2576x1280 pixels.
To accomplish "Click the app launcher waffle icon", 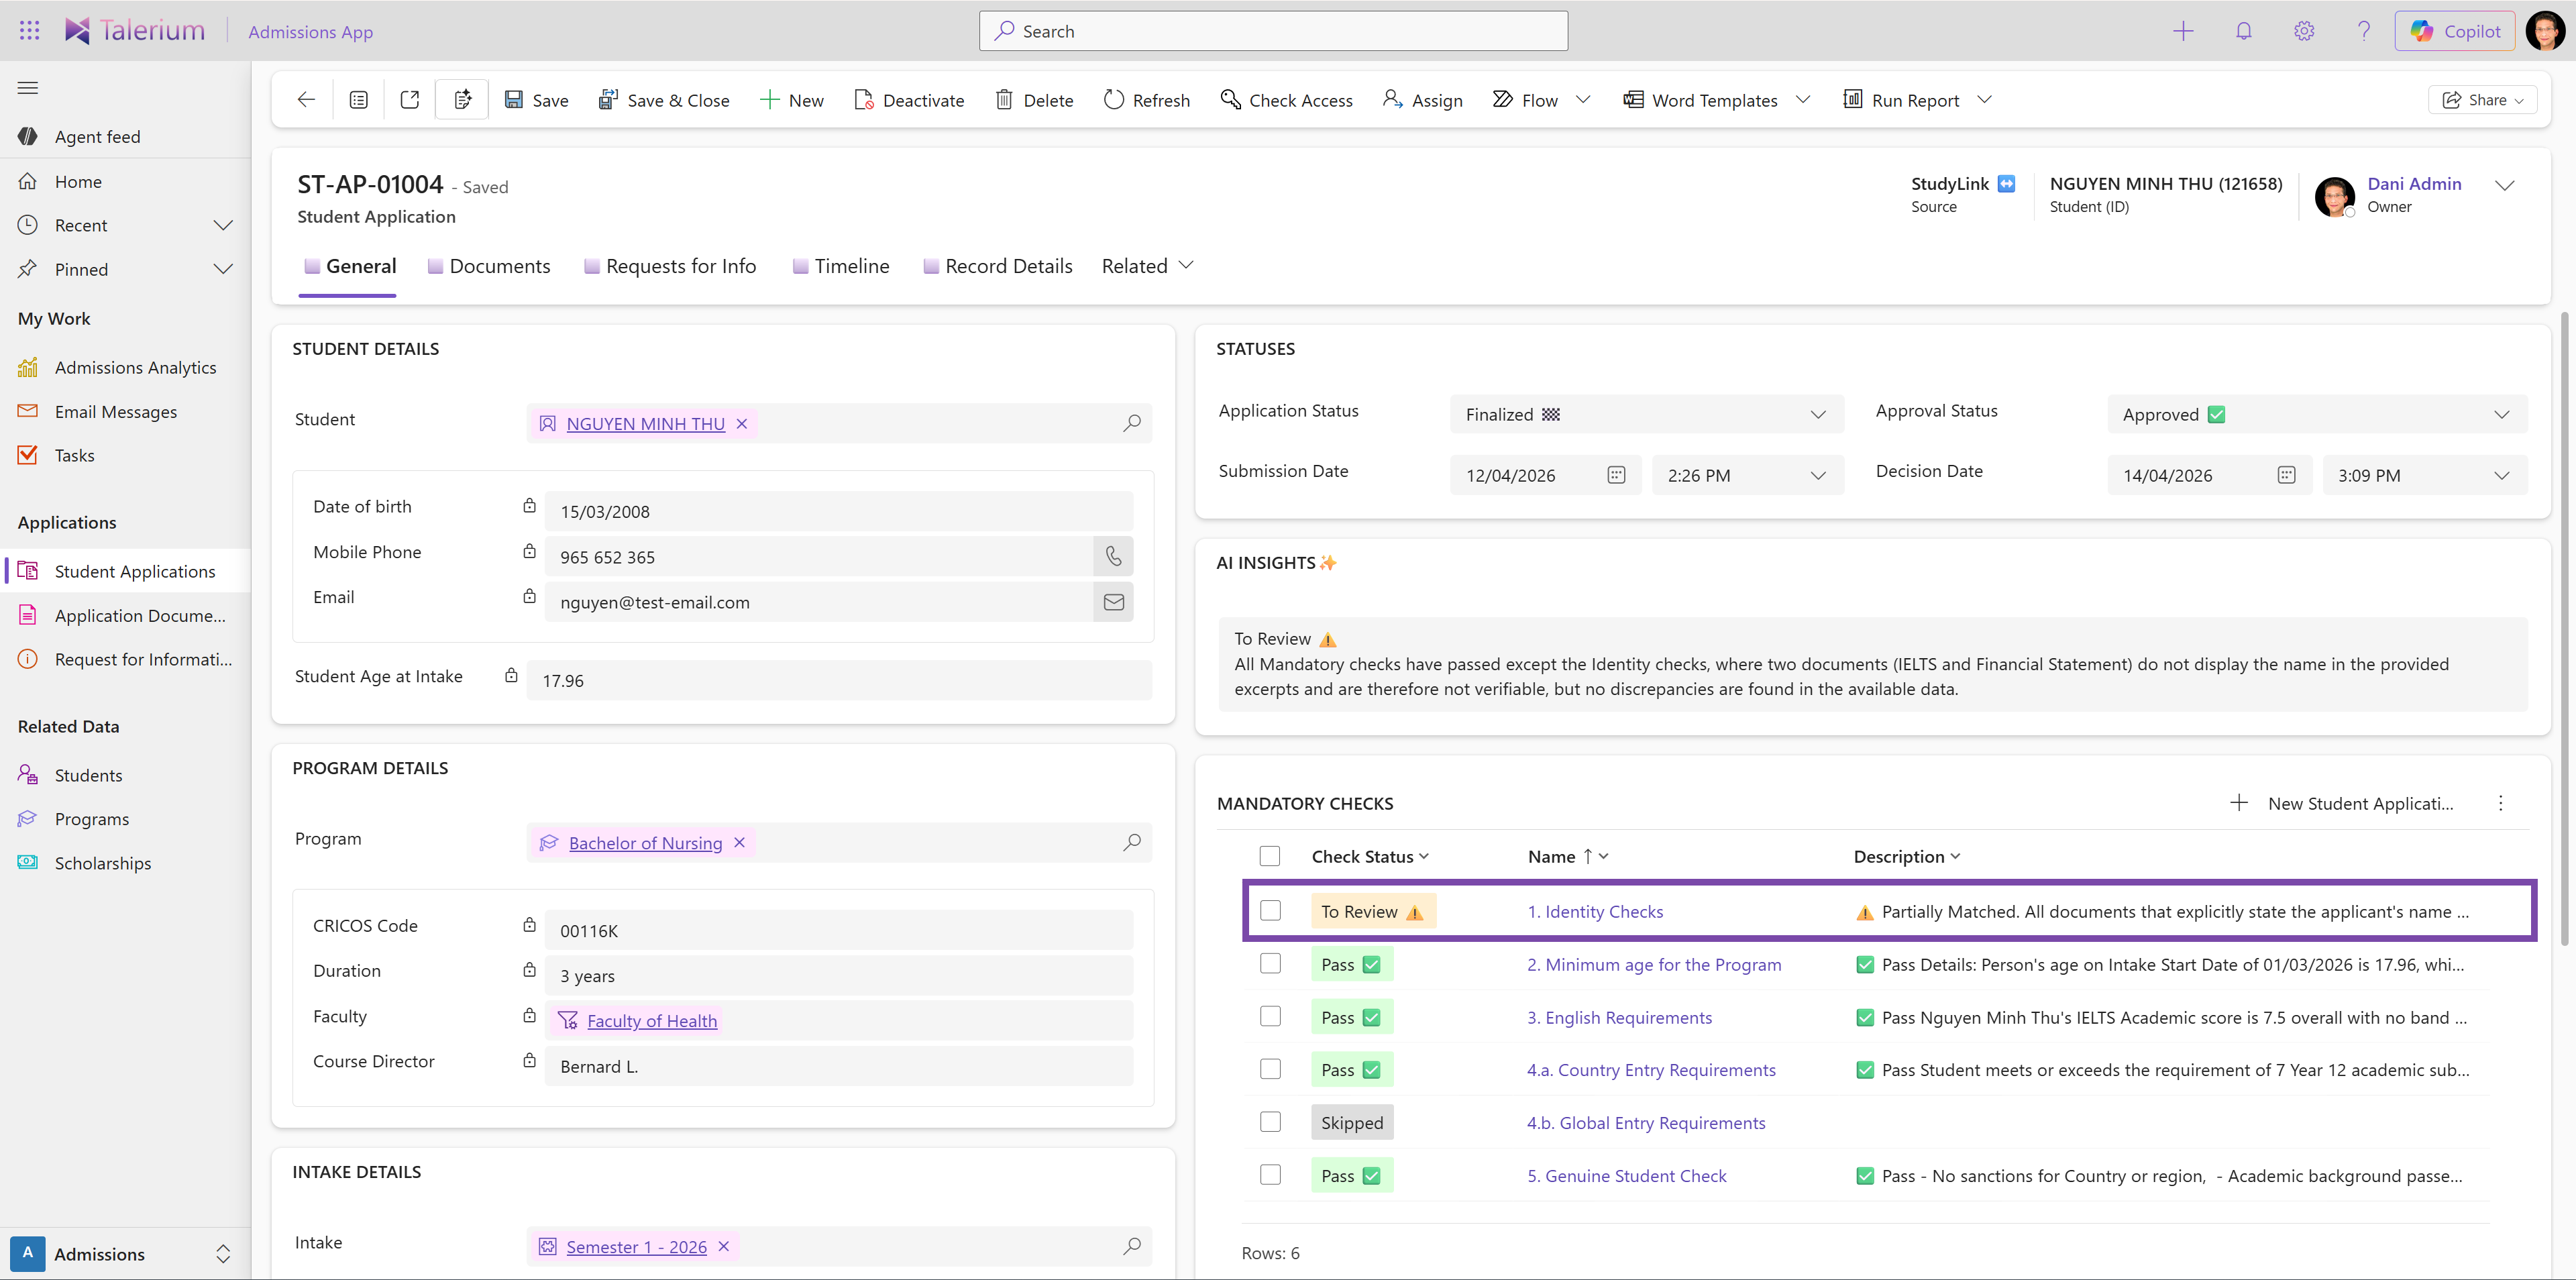I will coord(29,30).
